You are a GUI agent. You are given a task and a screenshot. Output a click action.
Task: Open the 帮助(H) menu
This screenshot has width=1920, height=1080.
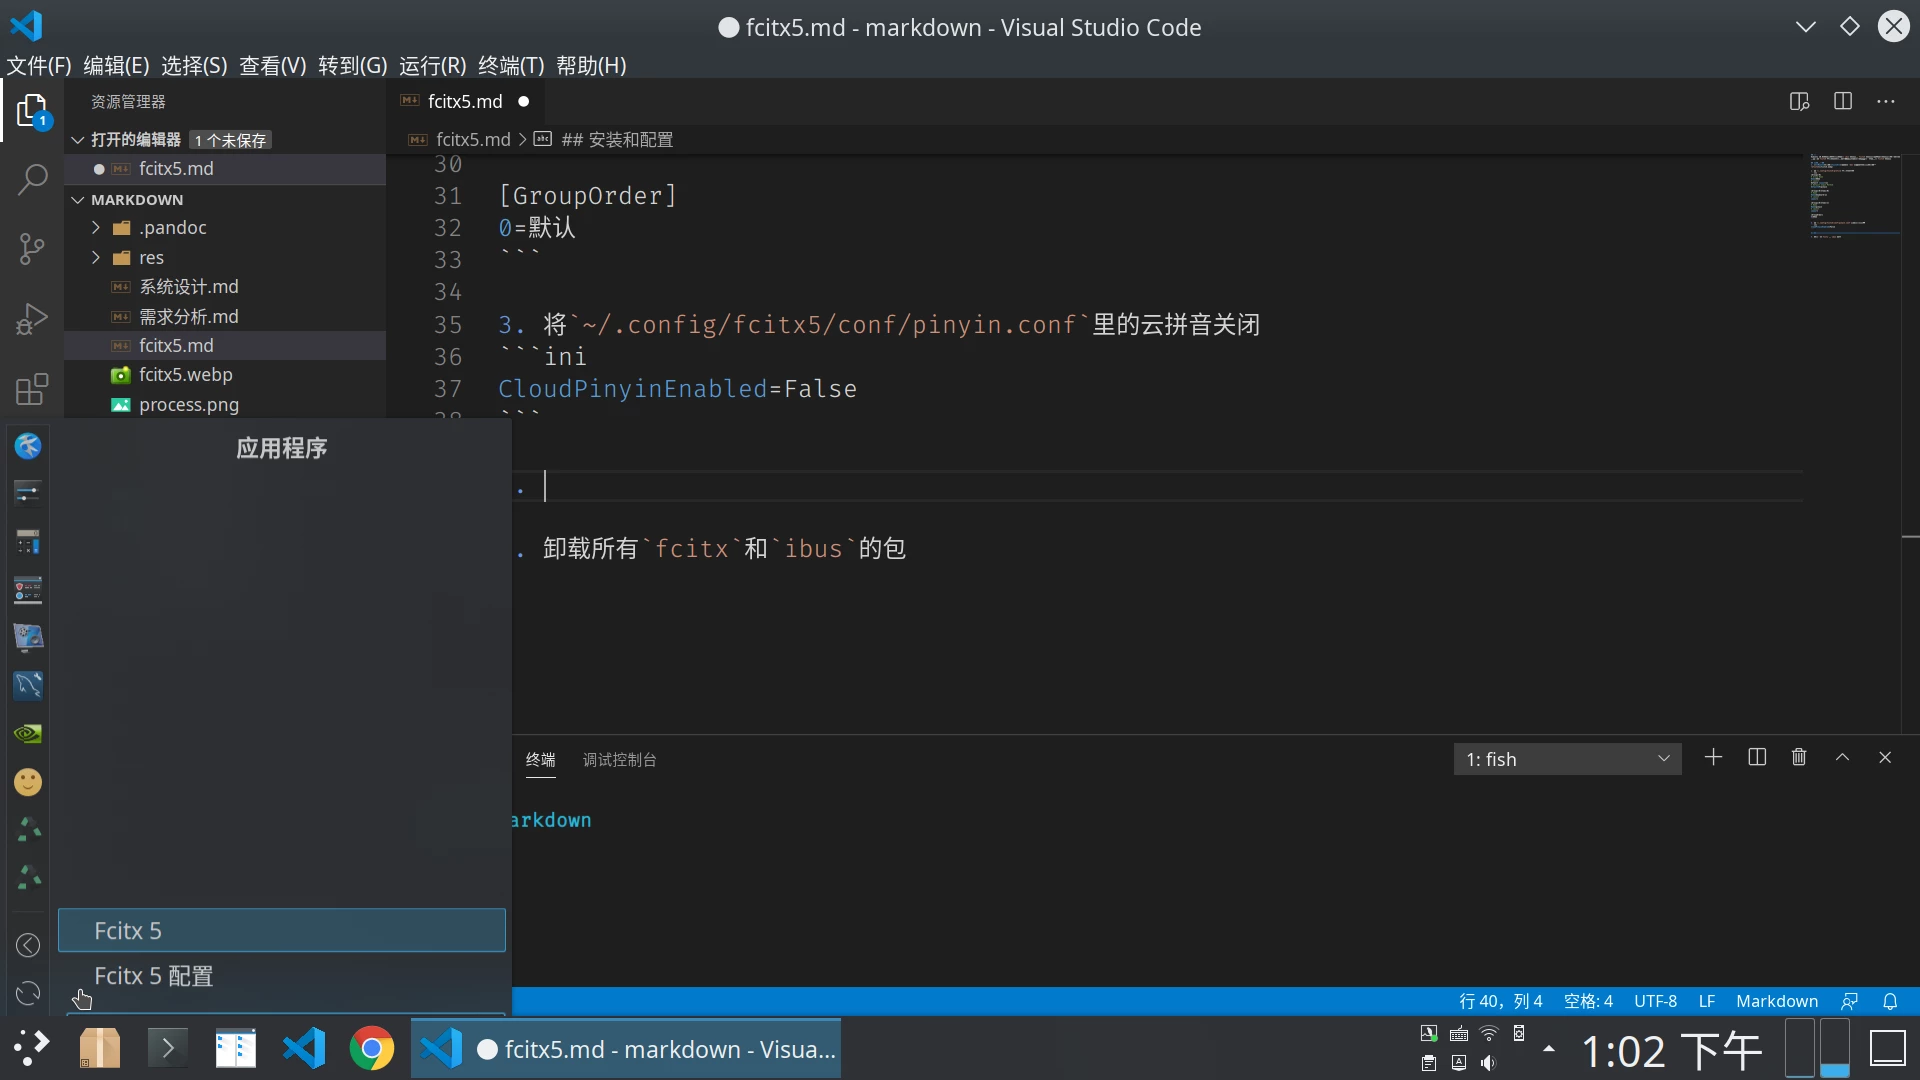[591, 65]
